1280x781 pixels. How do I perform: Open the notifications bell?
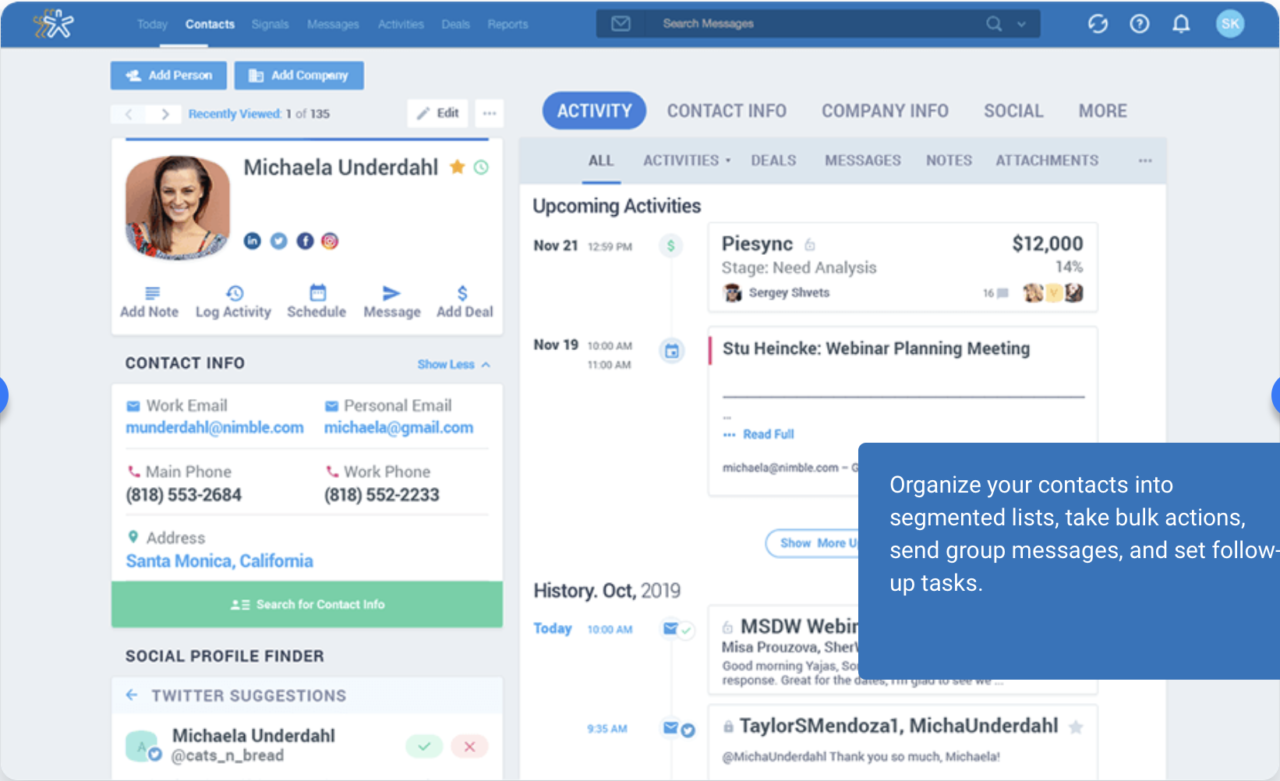1181,24
